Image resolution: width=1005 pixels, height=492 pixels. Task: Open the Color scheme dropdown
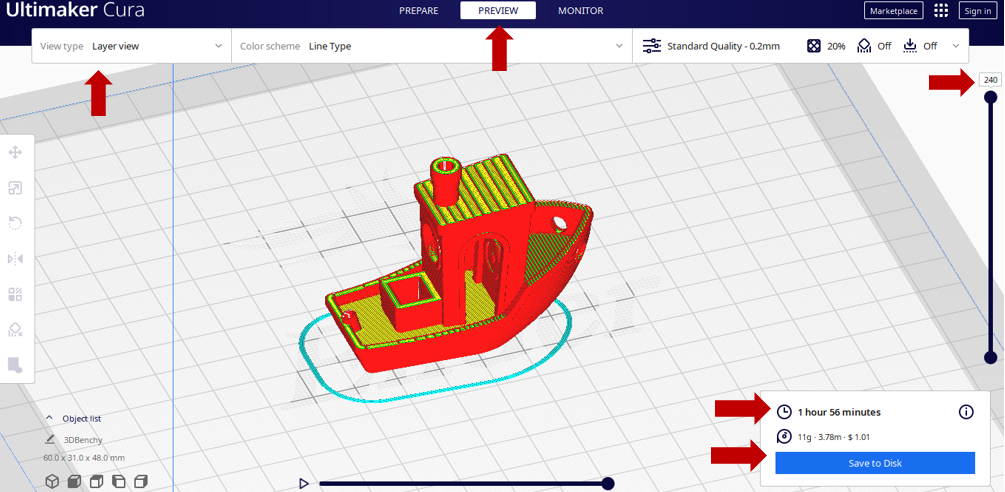[431, 46]
